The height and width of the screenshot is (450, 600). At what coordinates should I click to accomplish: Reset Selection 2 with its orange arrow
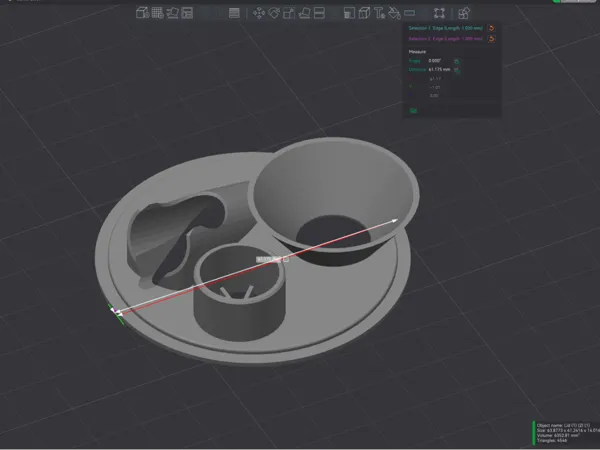(492, 39)
